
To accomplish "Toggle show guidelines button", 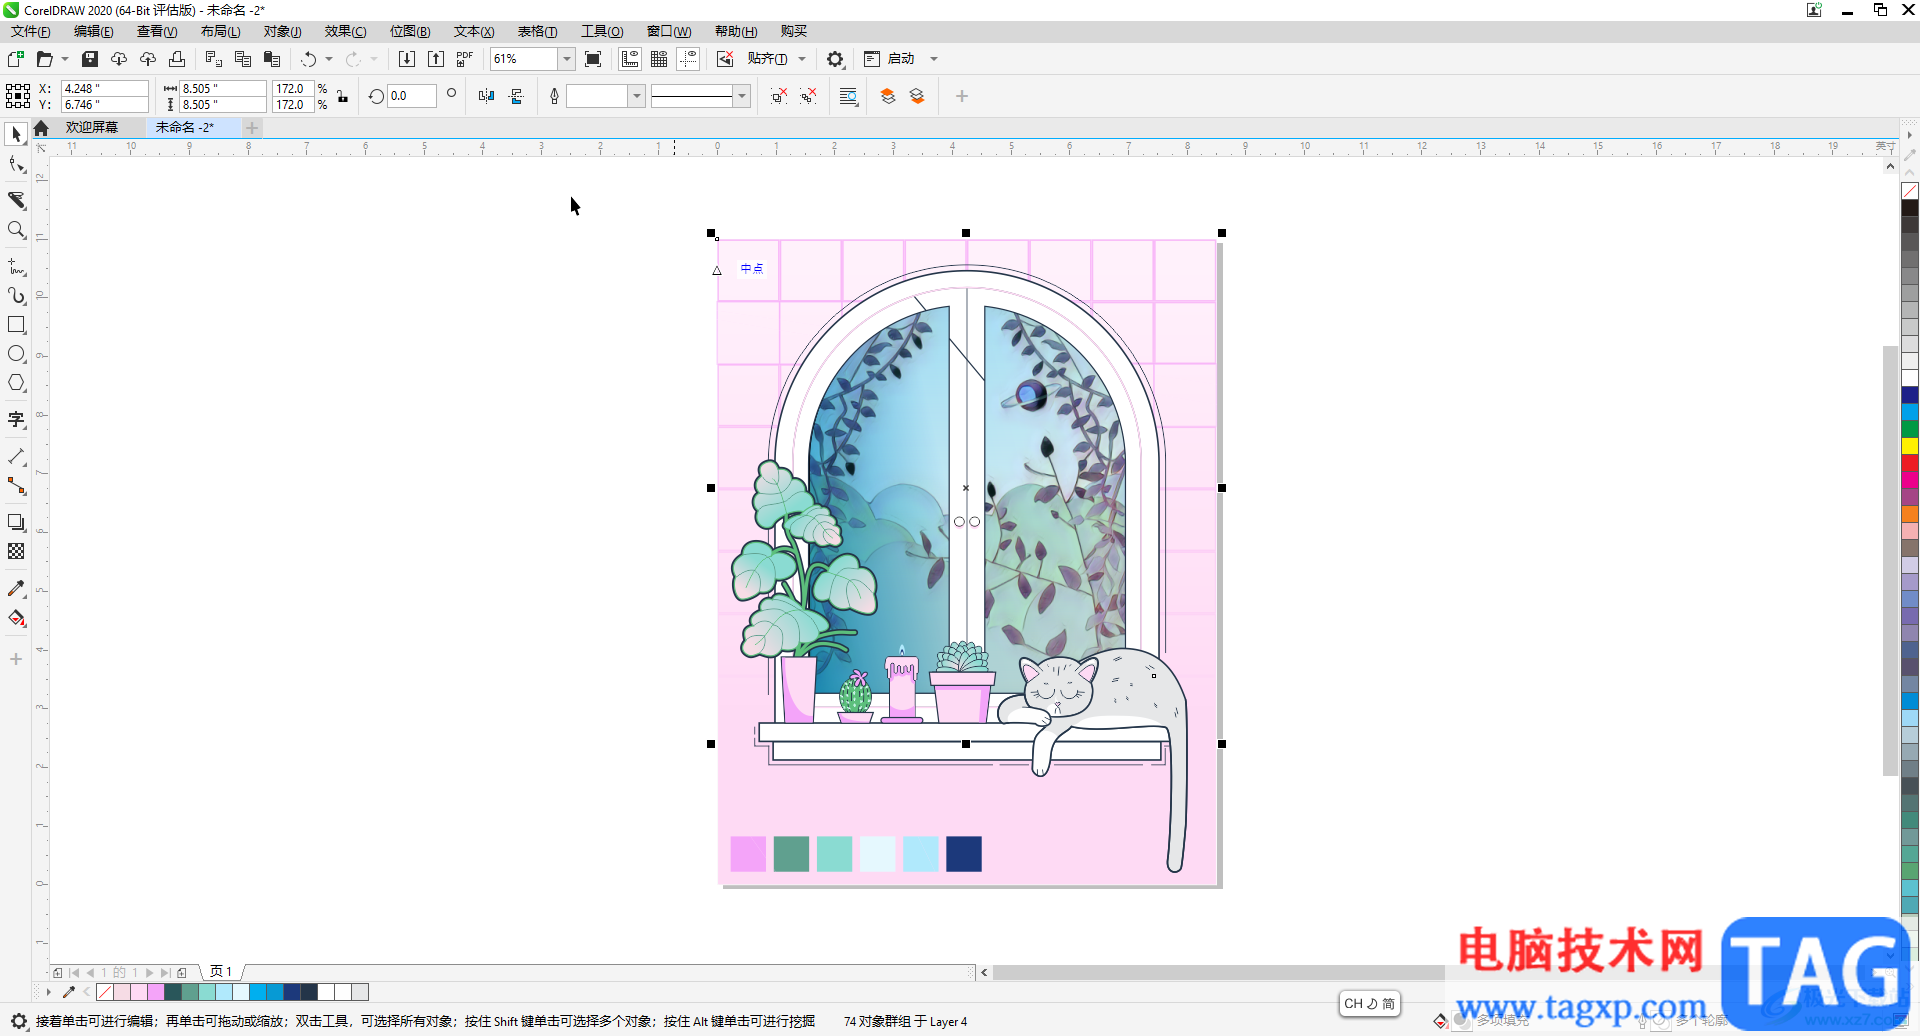I will 688,59.
